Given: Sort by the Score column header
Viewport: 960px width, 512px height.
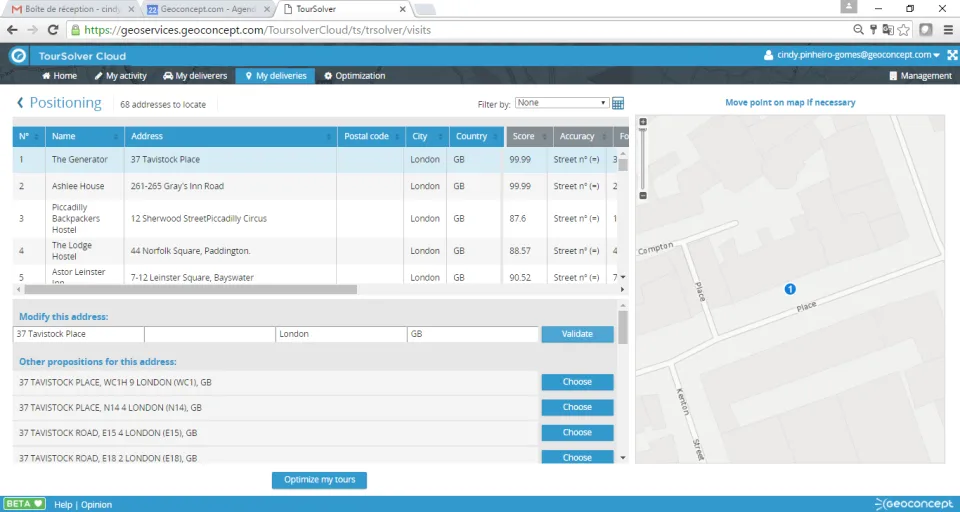Looking at the screenshot, I should 530,137.
